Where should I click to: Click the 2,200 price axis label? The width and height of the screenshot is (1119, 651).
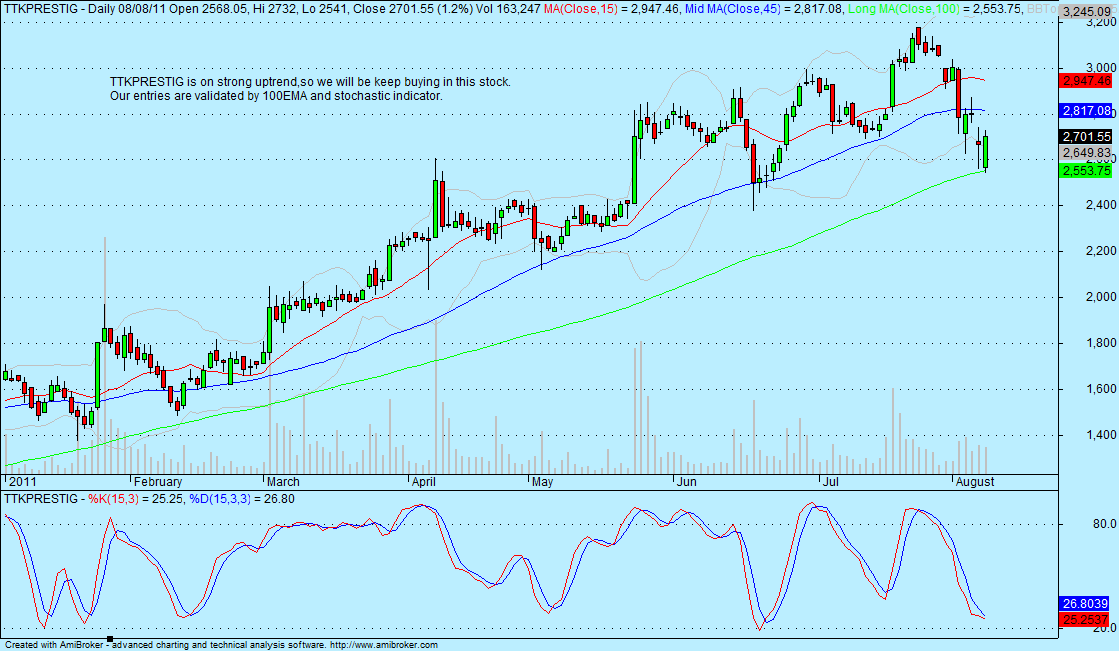pyautogui.click(x=1100, y=251)
